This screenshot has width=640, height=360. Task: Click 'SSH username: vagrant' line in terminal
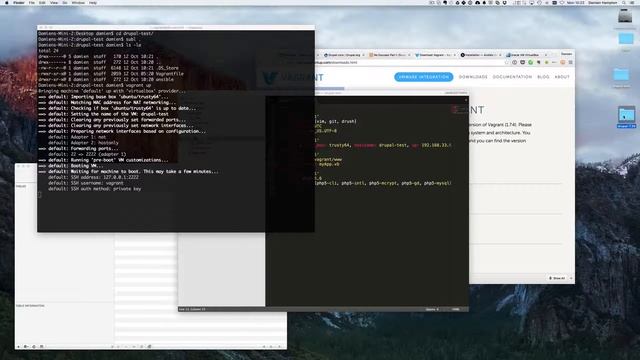[86, 183]
